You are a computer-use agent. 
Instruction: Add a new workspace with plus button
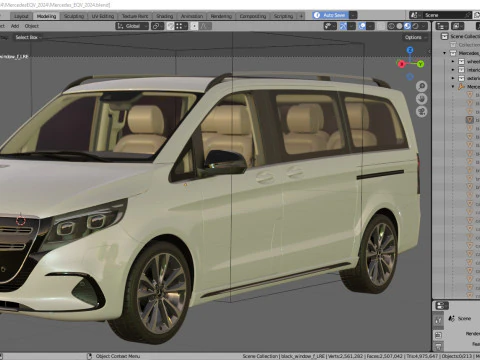click(301, 16)
